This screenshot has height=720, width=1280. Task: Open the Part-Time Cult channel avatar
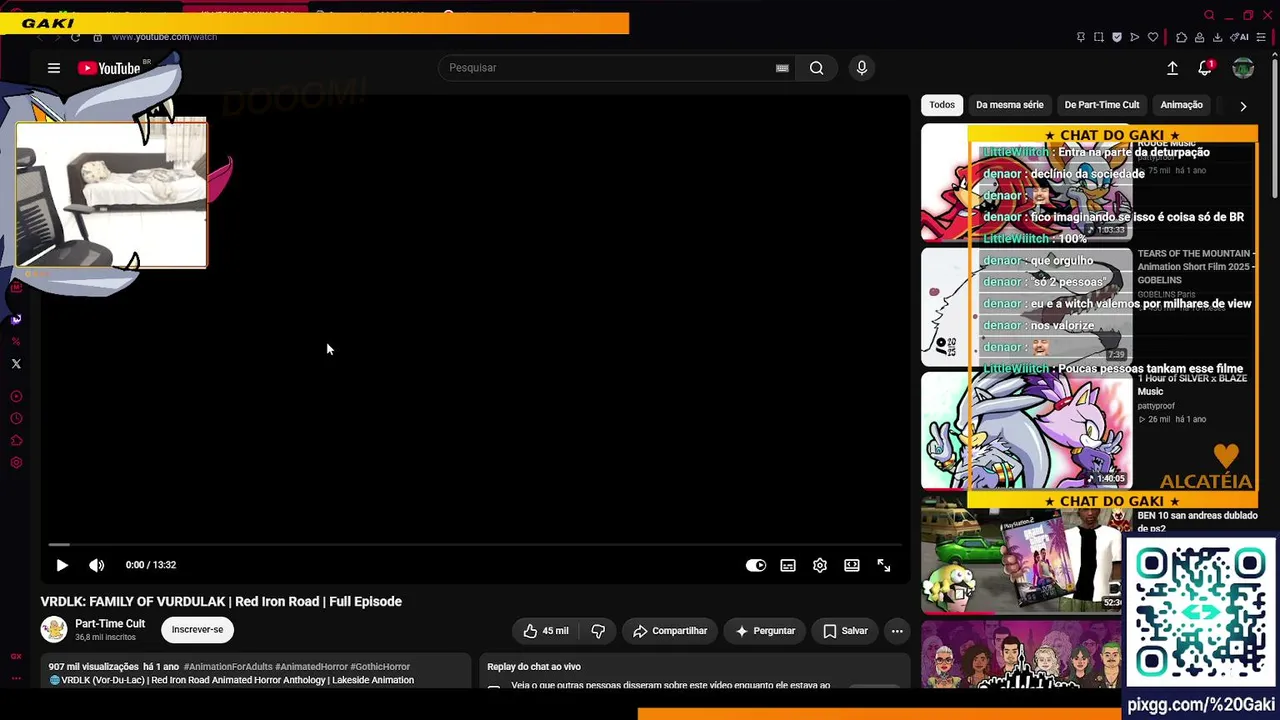click(53, 630)
